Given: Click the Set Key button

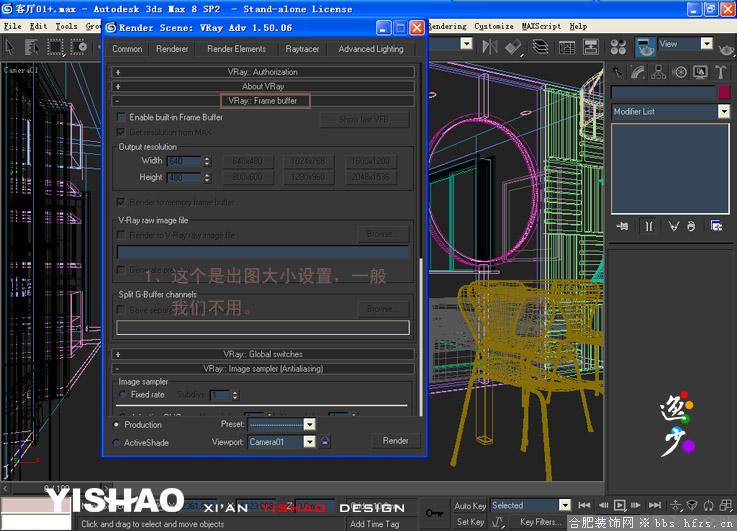Looking at the screenshot, I should tap(470, 522).
